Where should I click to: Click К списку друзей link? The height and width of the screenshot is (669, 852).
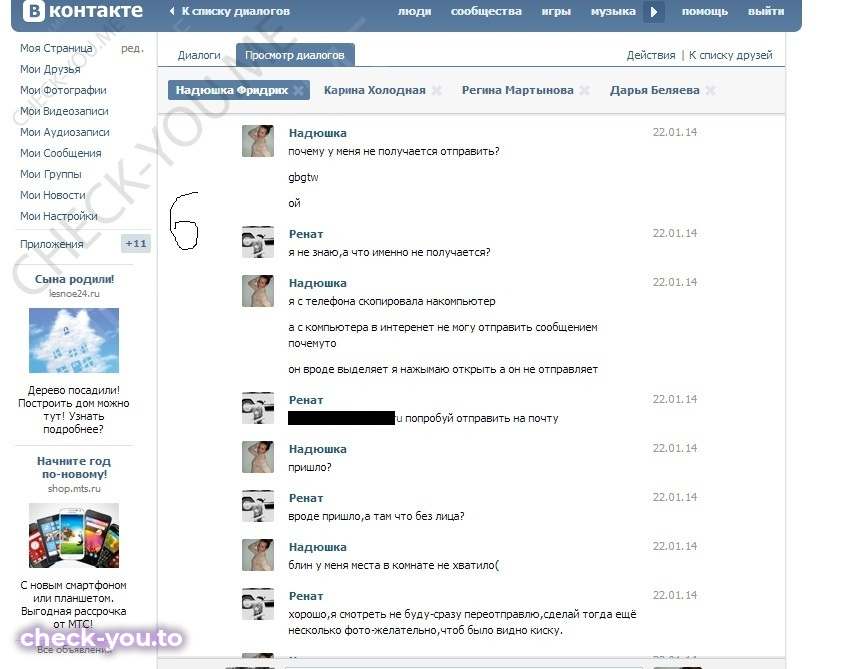pos(730,55)
